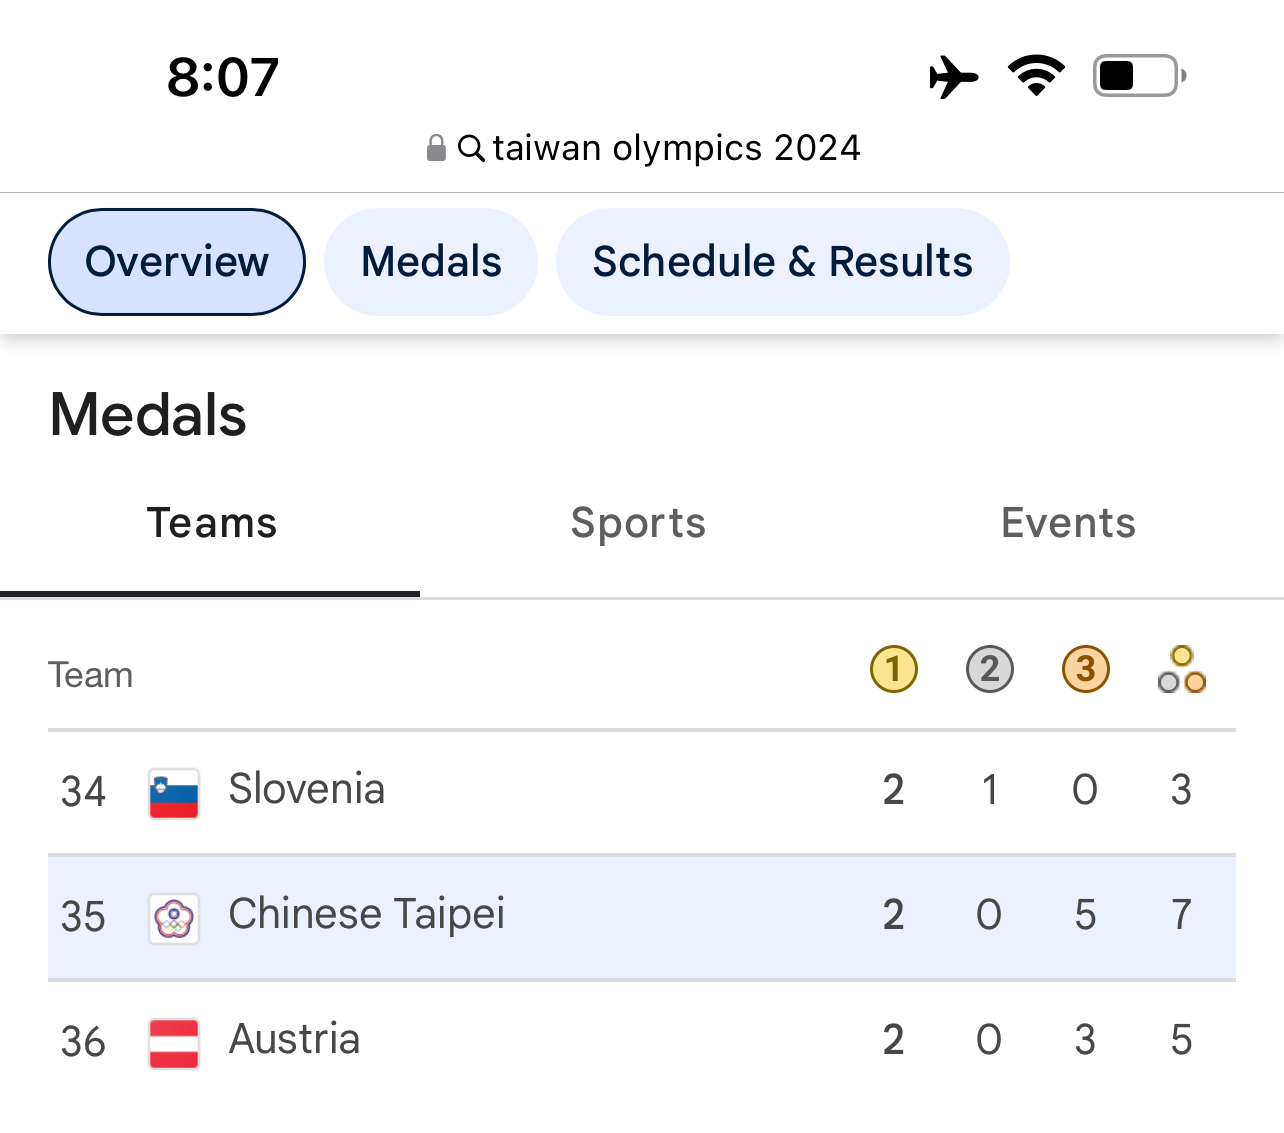
Task: Tap the Austria flag icon
Action: coord(174,1043)
